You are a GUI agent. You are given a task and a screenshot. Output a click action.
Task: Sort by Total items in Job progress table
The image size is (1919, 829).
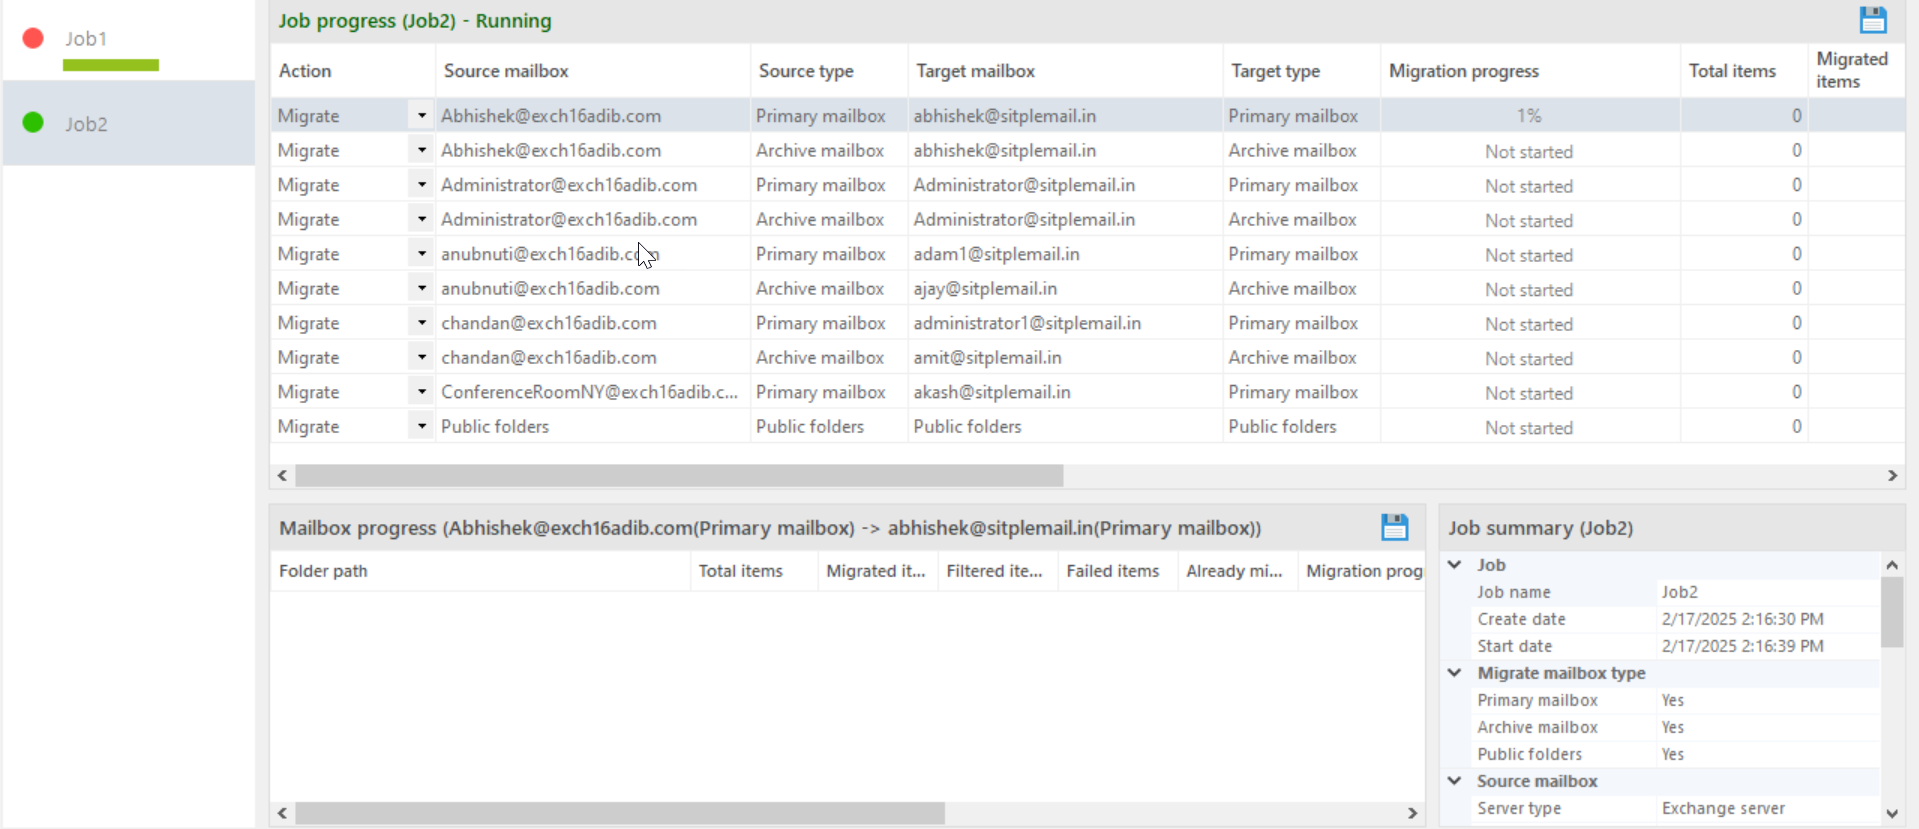click(1744, 70)
